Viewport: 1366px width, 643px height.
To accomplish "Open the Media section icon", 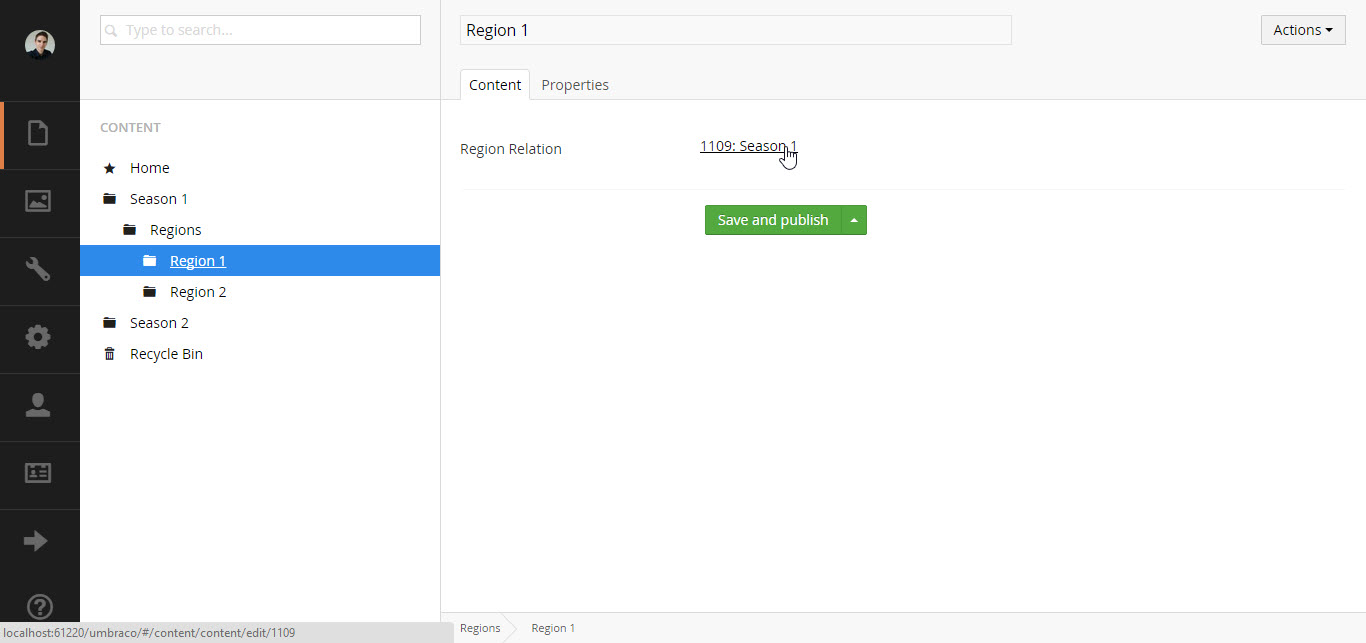I will coord(39,201).
